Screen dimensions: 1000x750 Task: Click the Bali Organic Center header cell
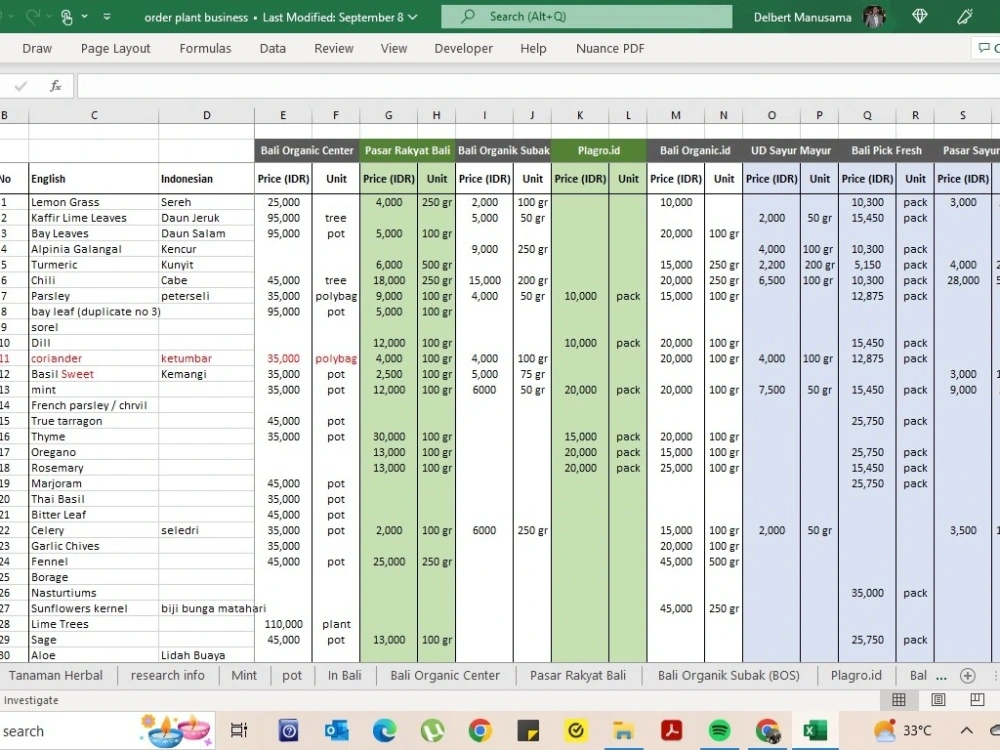click(x=307, y=151)
